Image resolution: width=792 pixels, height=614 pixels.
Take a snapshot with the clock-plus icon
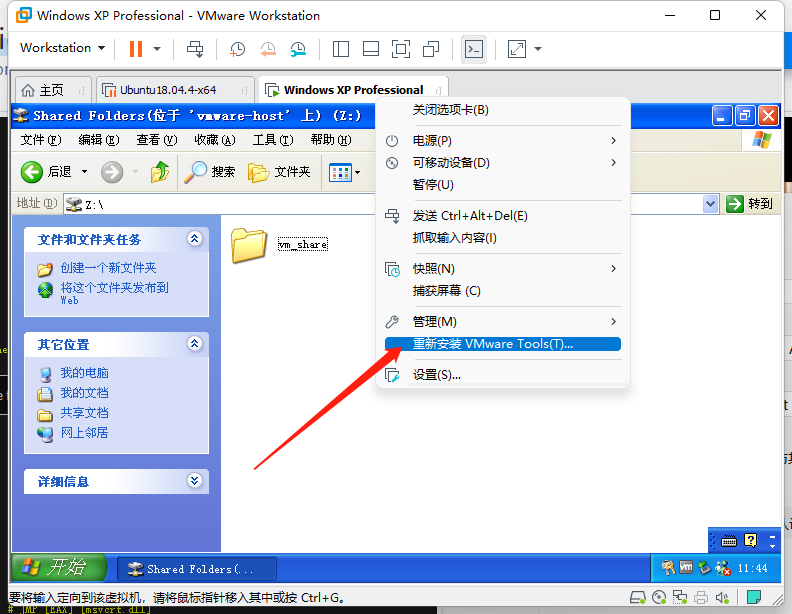point(237,49)
